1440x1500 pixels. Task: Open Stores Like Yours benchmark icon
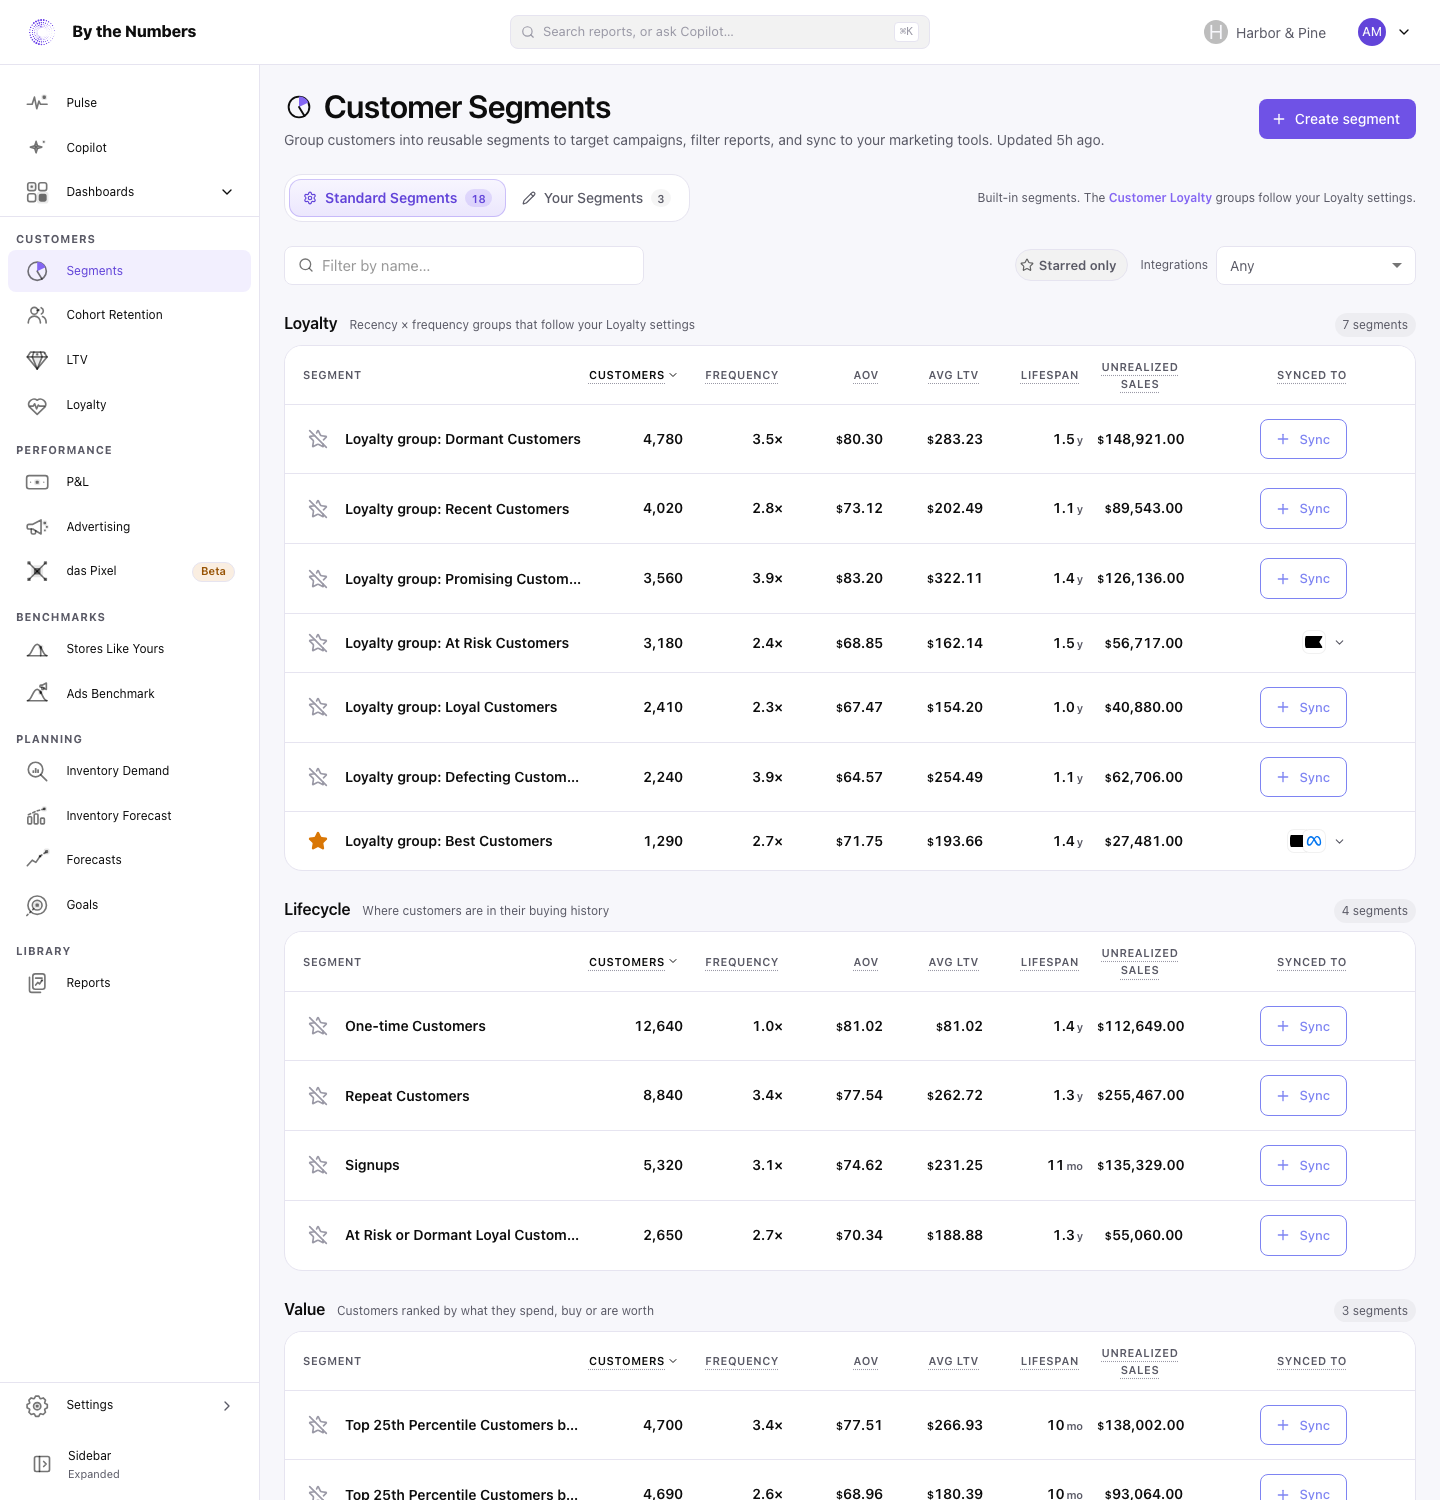click(37, 649)
